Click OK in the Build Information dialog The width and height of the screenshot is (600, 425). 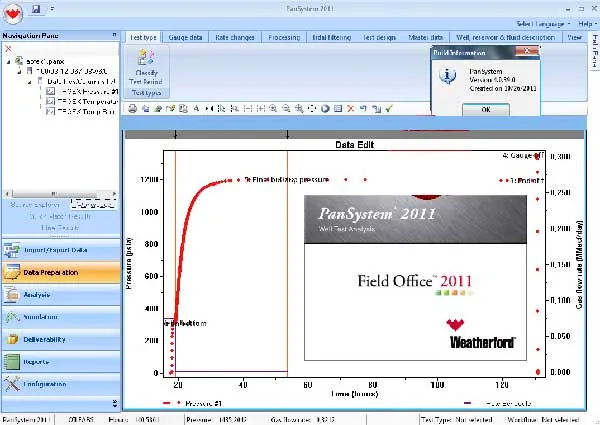pos(486,109)
